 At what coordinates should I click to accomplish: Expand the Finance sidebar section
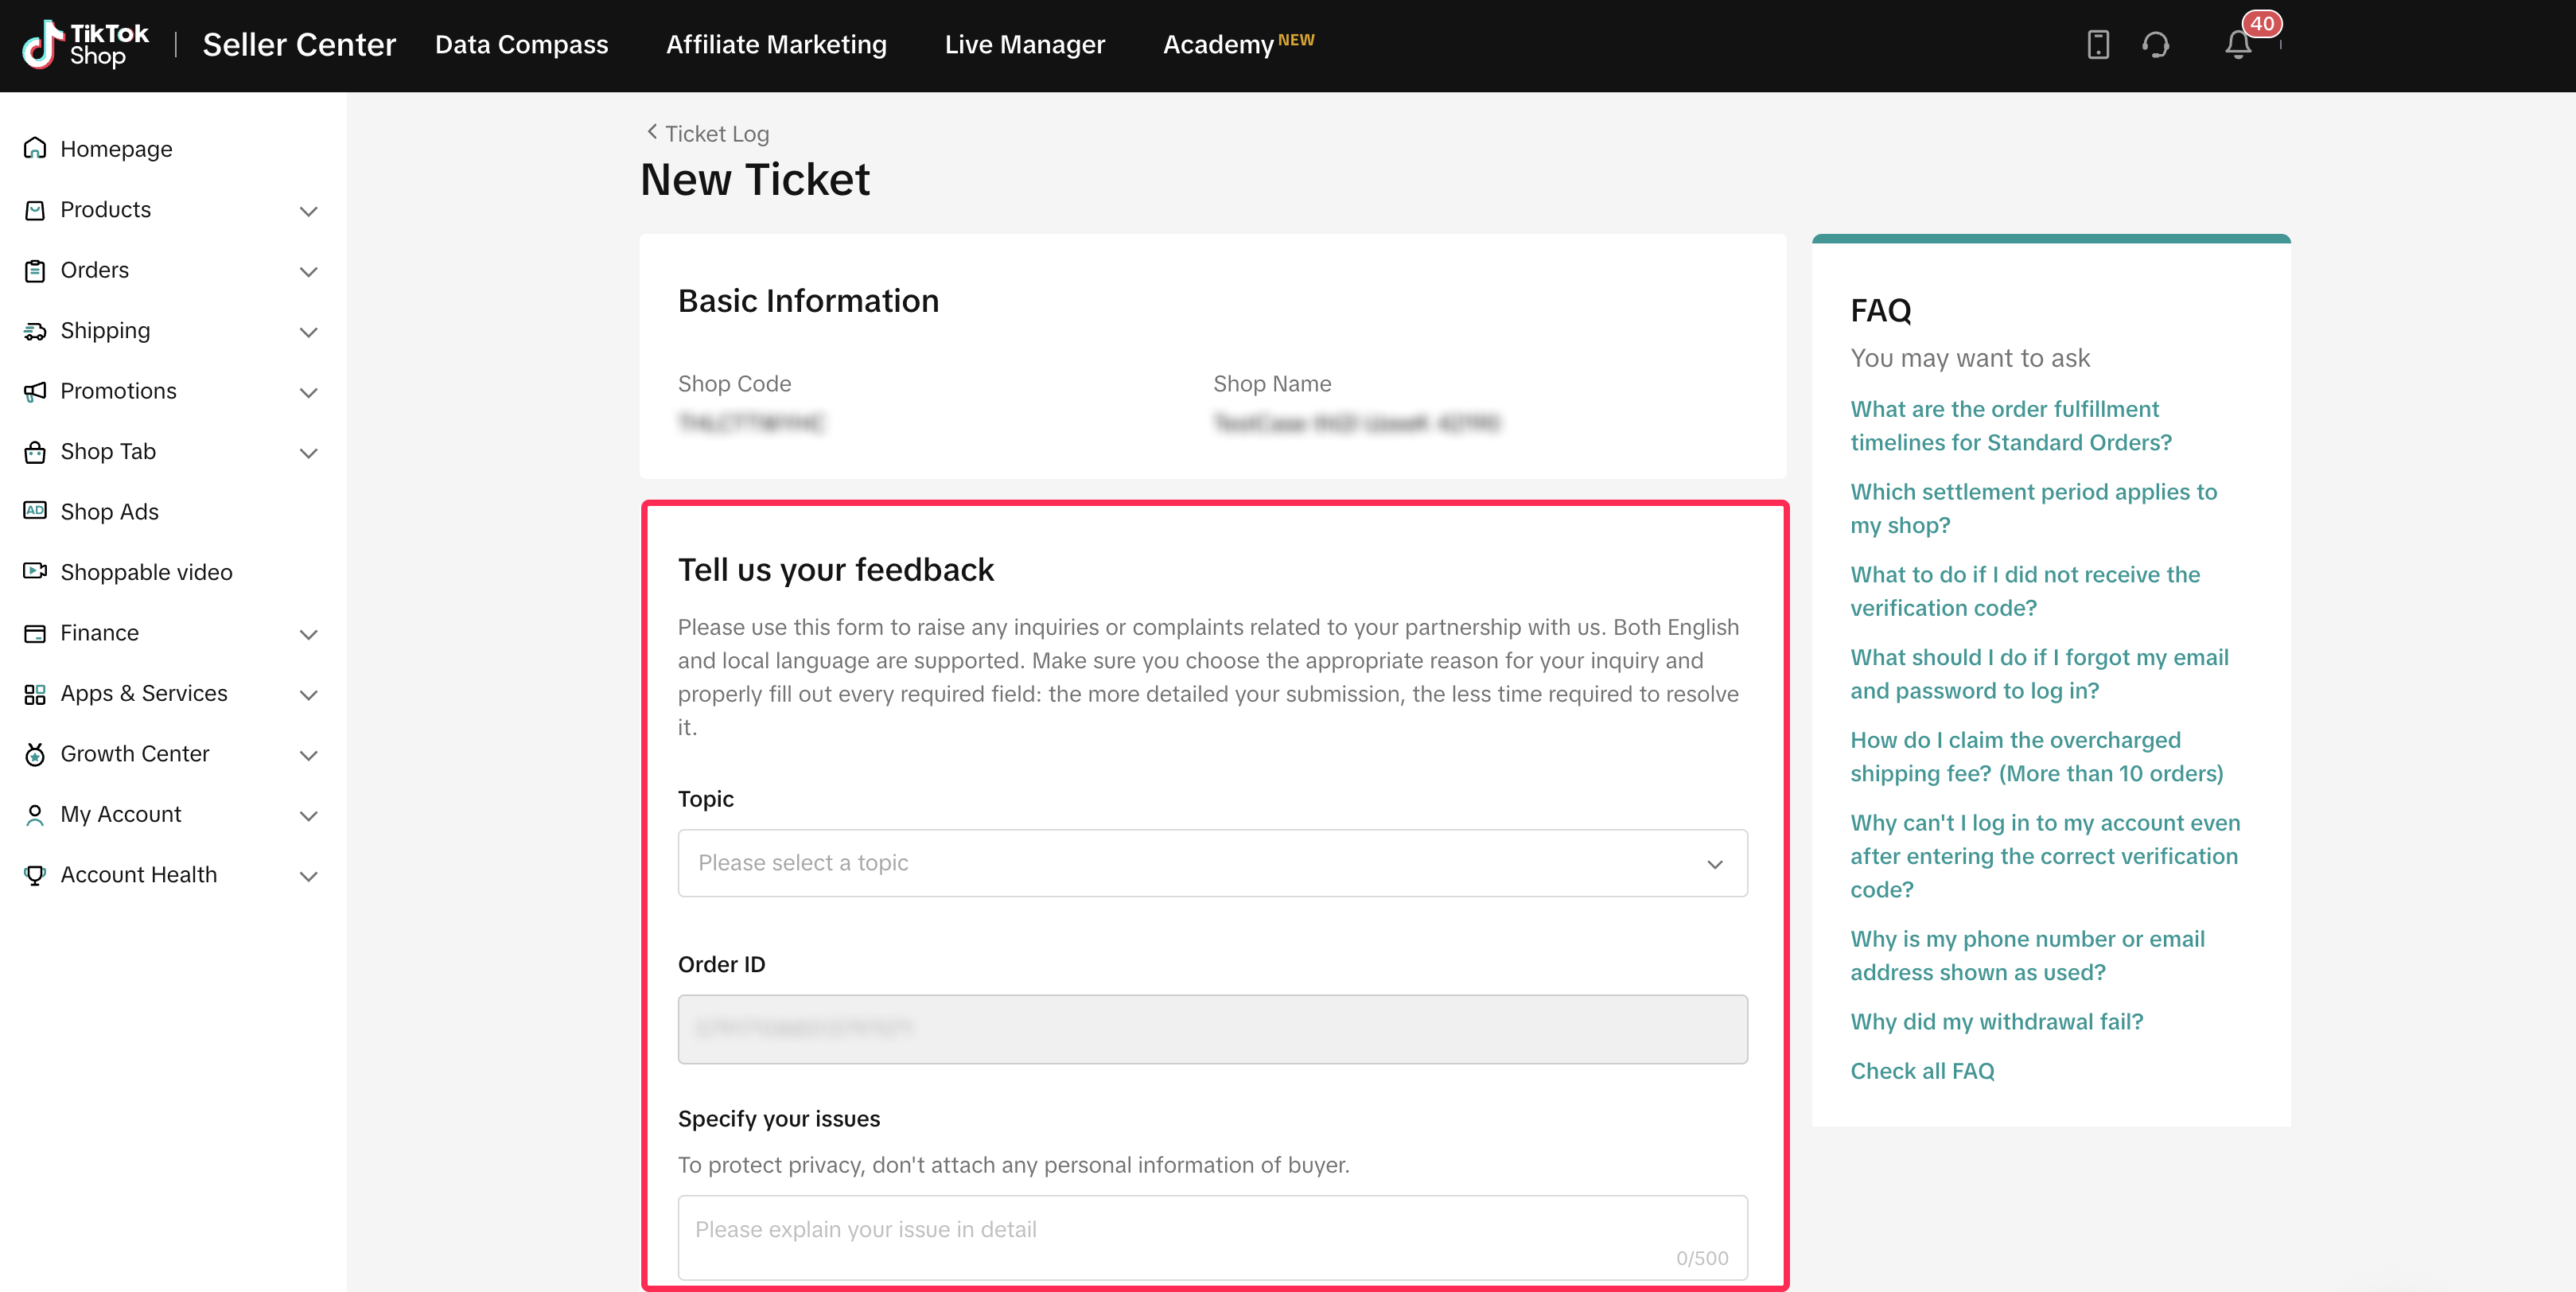(x=308, y=634)
